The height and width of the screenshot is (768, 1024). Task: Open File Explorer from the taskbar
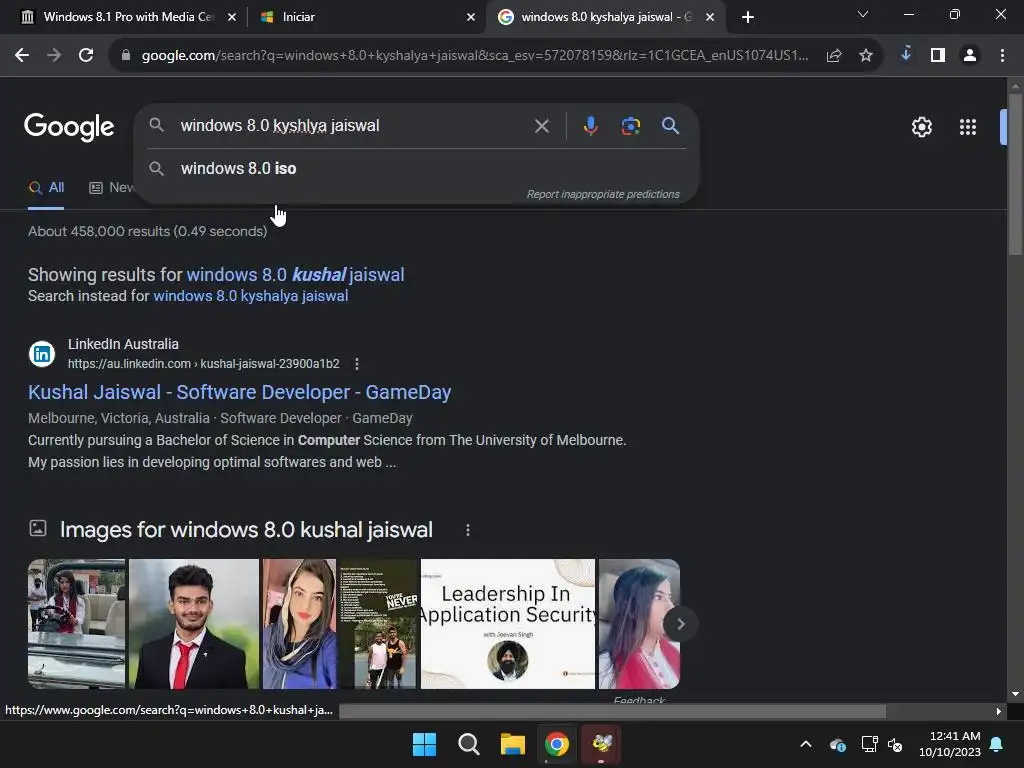[513, 744]
